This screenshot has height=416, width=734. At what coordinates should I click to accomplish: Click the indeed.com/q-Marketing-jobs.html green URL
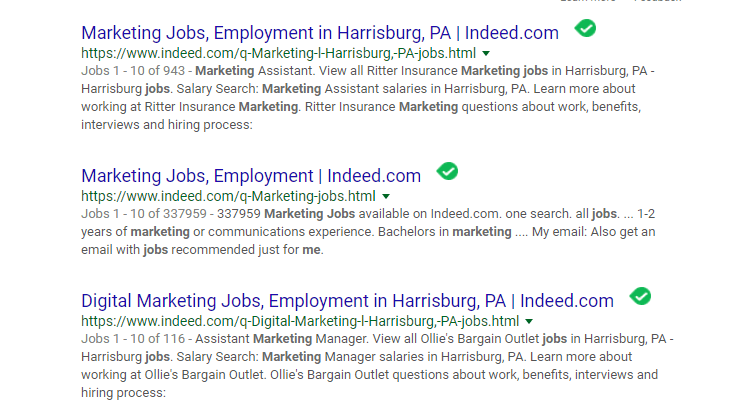228,196
